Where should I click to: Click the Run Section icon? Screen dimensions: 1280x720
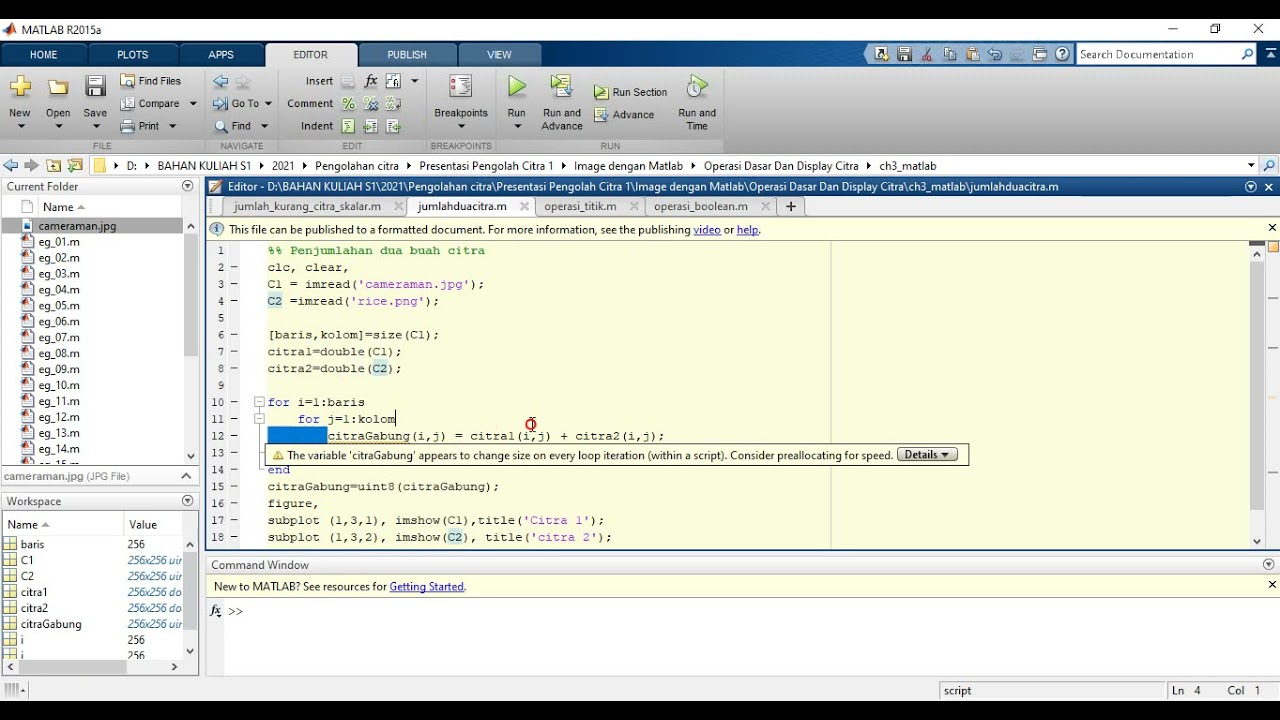[x=601, y=92]
